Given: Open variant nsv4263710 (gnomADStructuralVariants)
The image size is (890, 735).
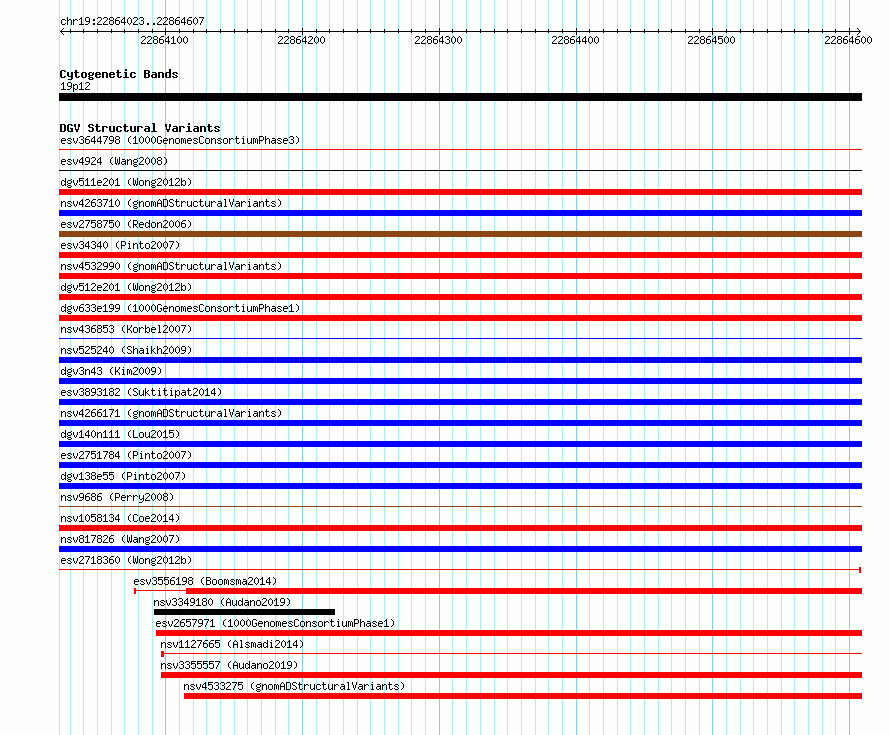Looking at the screenshot, I should coord(171,203).
